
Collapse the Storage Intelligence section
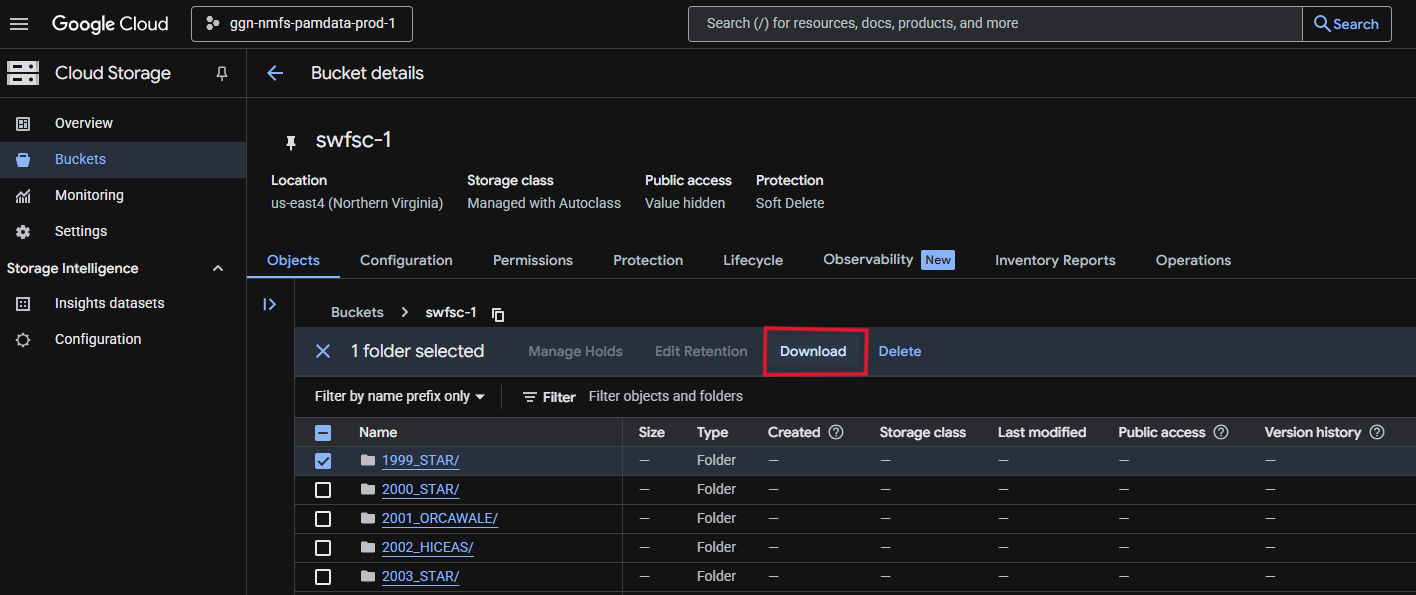tap(218, 268)
